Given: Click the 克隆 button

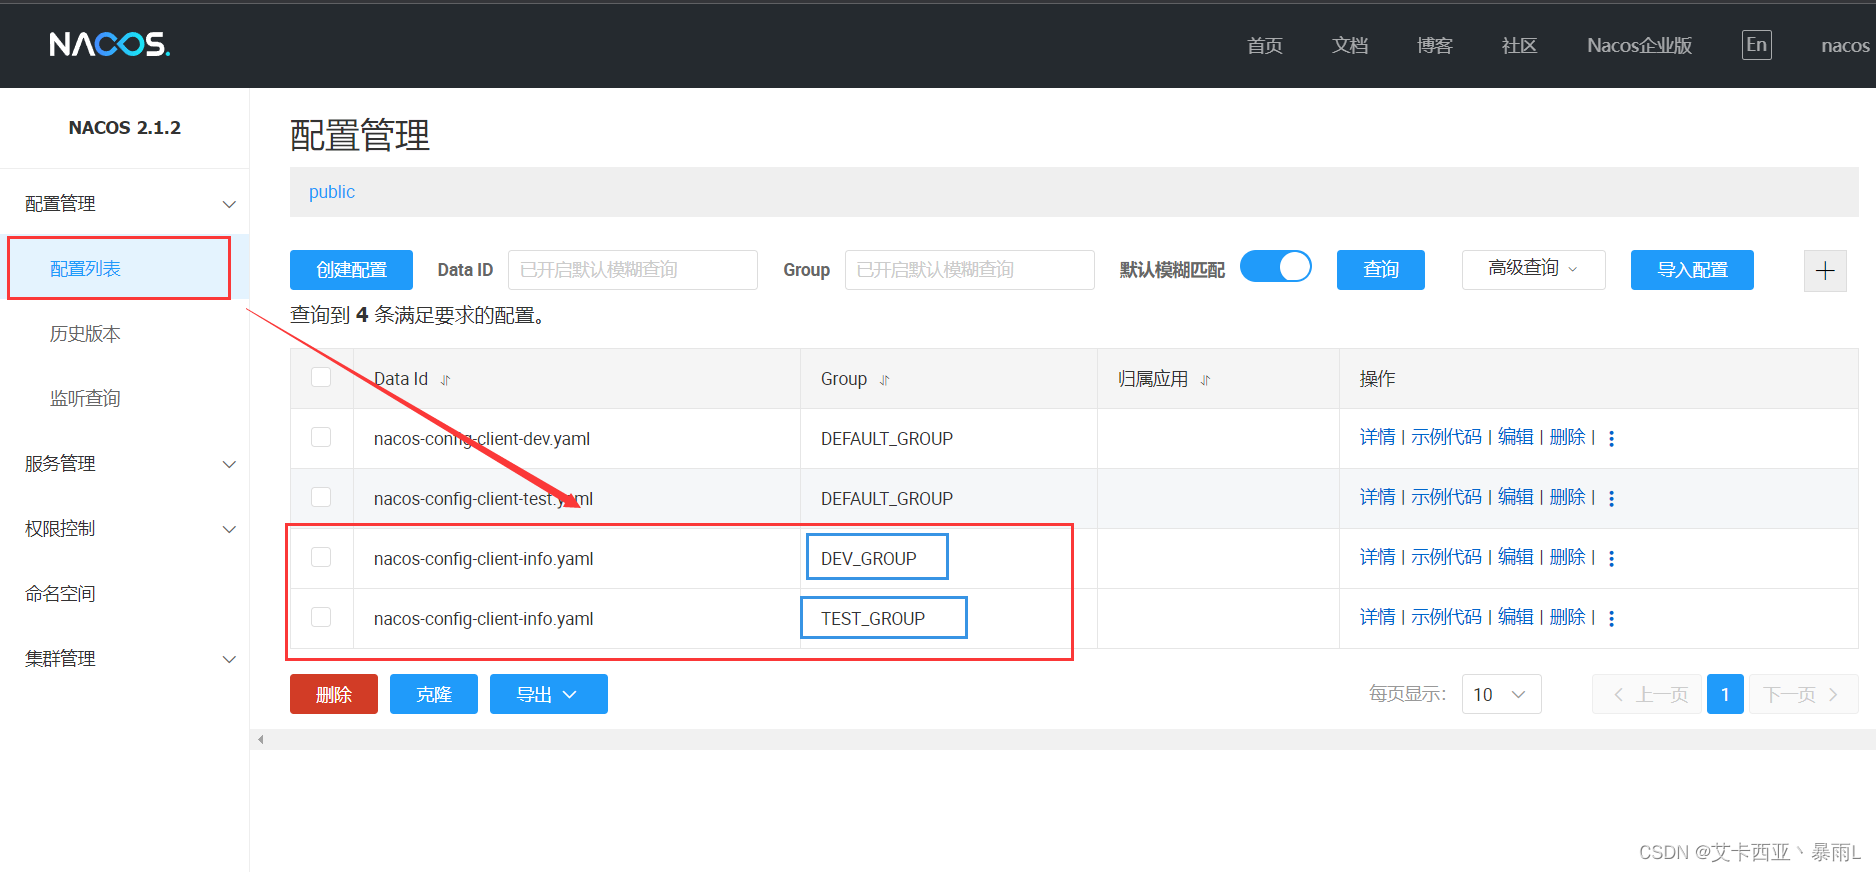Looking at the screenshot, I should point(434,694).
